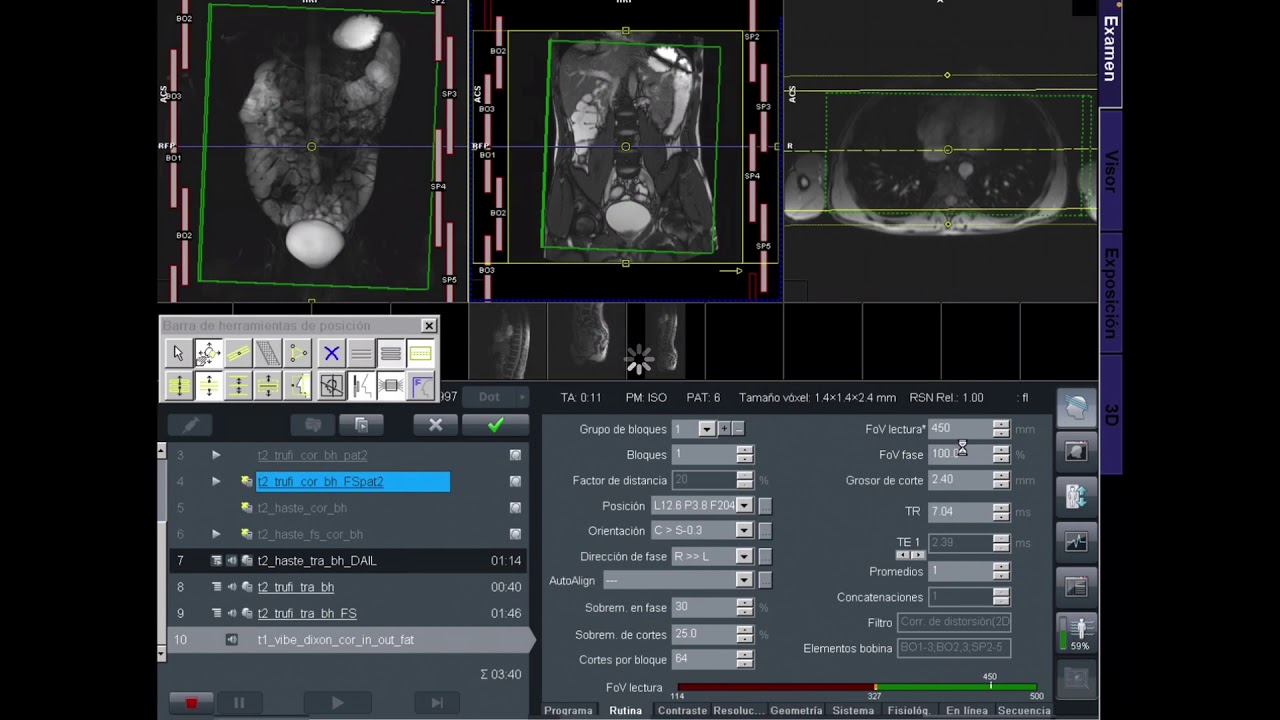Viewport: 1280px width, 720px height.
Task: Switch to the Secuencia tab
Action: click(x=1024, y=711)
